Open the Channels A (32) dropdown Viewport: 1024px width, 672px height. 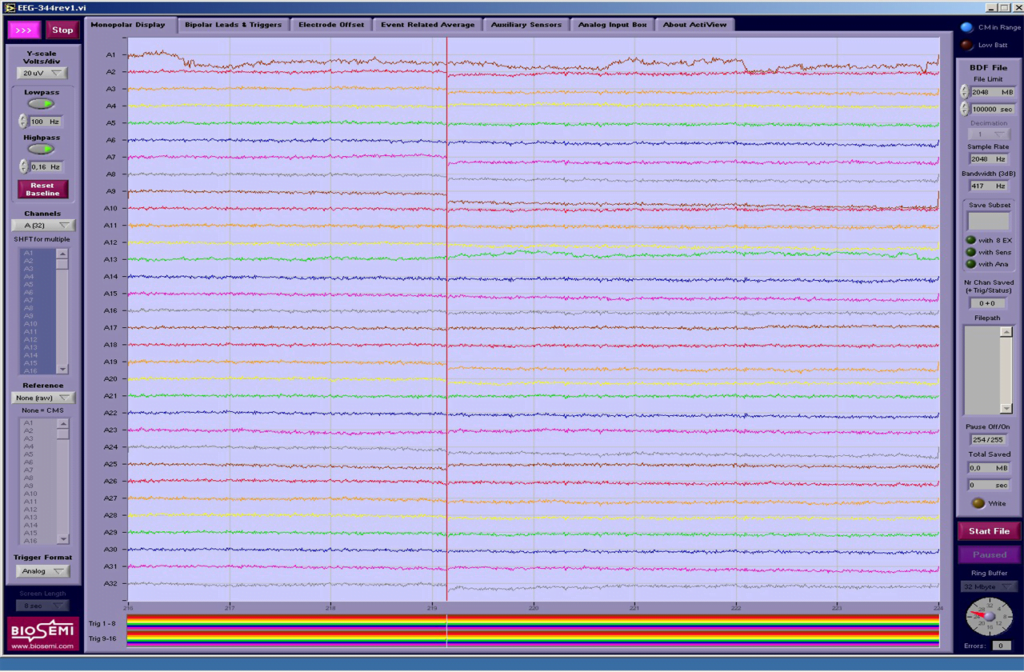(x=43, y=225)
